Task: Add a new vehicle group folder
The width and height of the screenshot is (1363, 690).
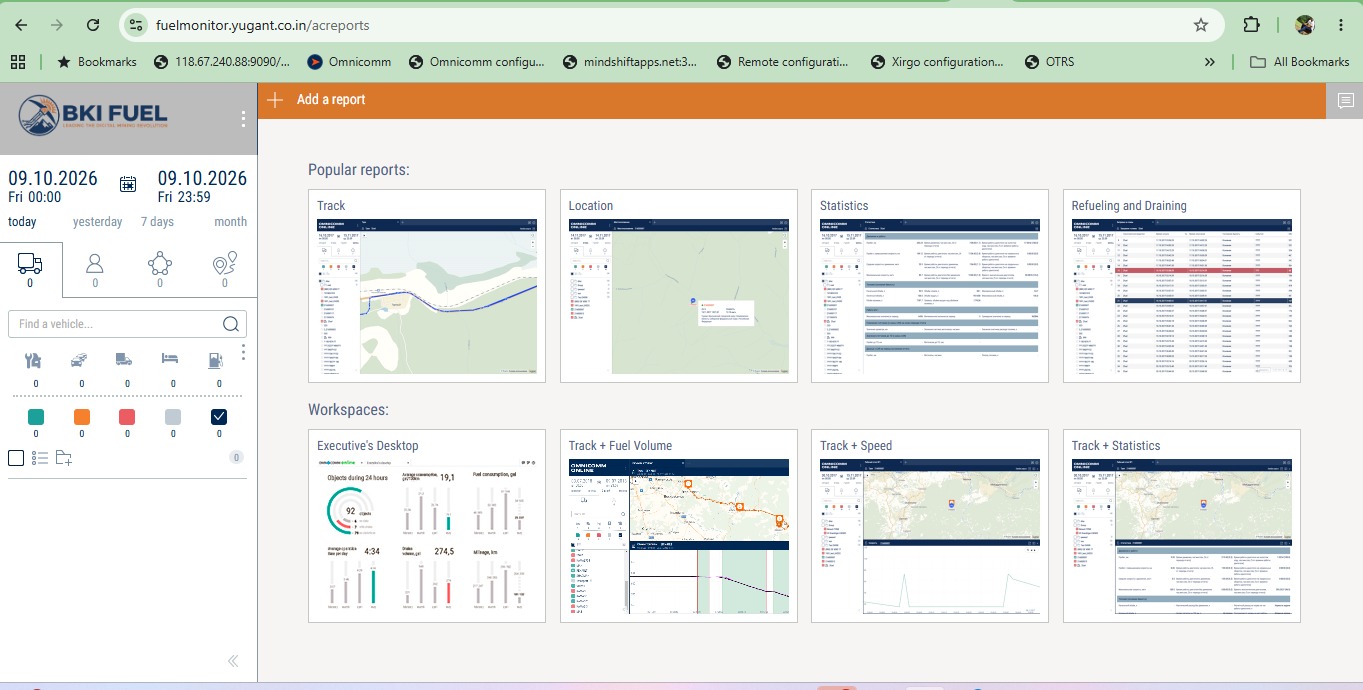Action: tap(64, 458)
